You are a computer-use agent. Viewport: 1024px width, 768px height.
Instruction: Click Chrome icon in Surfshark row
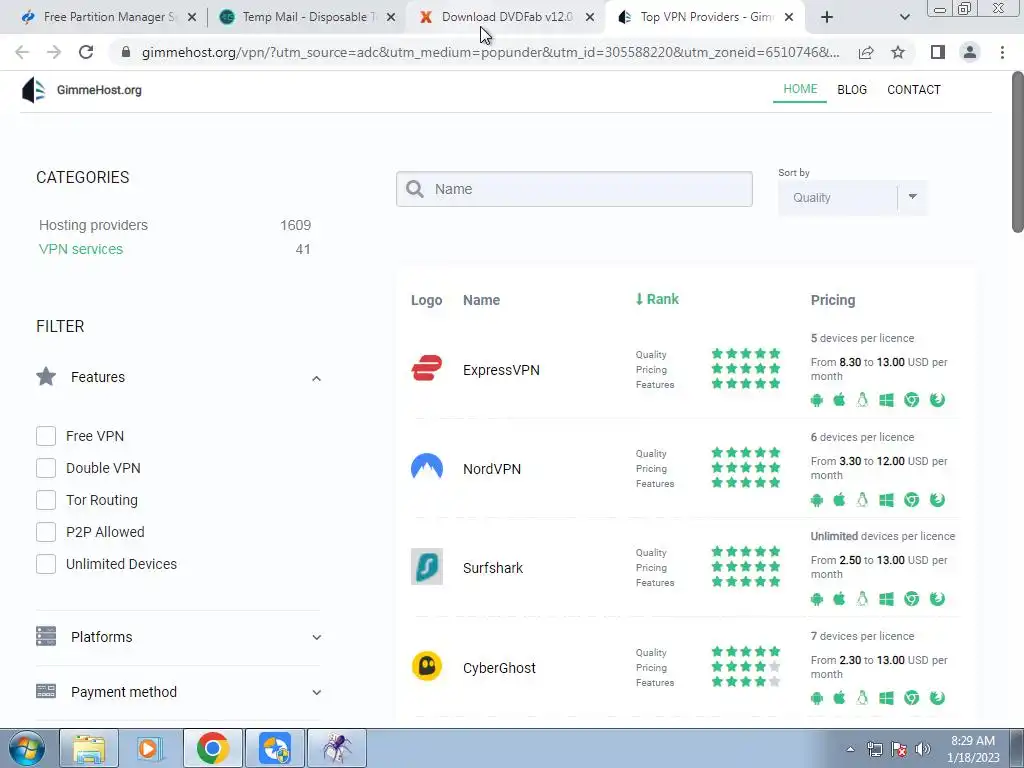912,598
